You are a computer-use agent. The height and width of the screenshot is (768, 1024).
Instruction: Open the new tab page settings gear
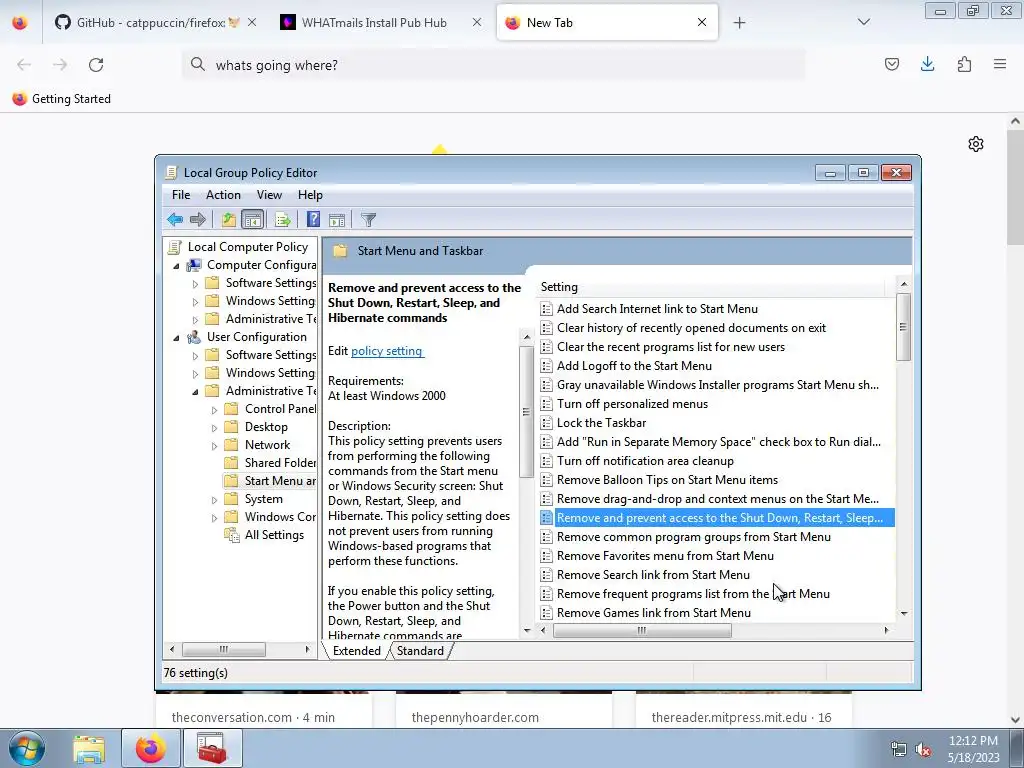click(976, 144)
